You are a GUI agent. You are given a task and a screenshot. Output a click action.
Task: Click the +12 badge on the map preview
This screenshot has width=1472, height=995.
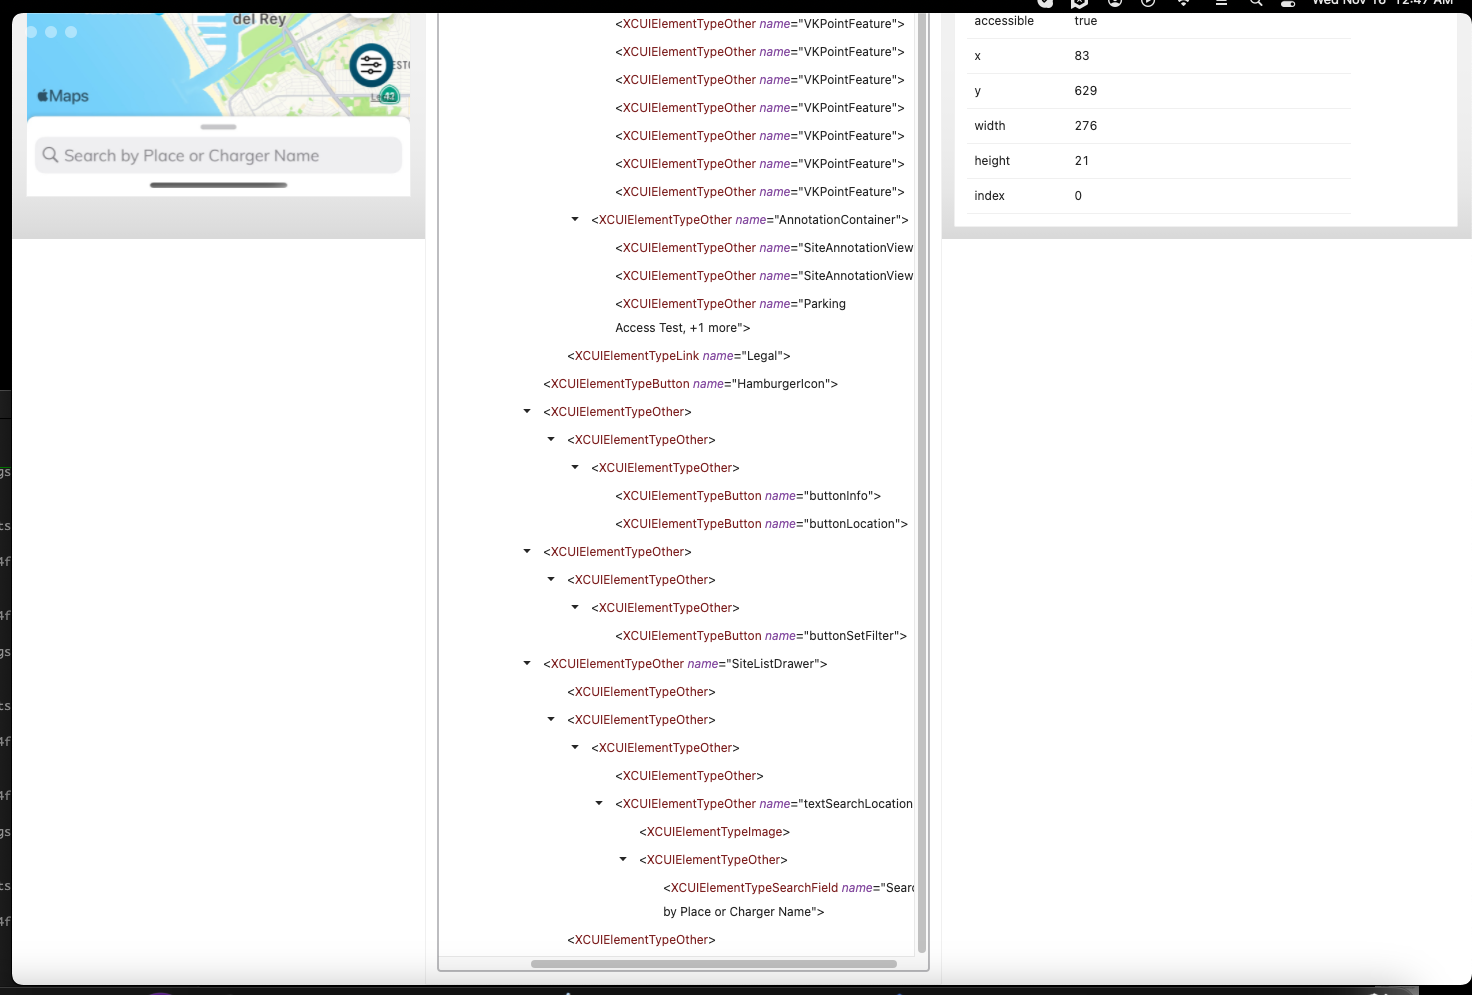[390, 96]
